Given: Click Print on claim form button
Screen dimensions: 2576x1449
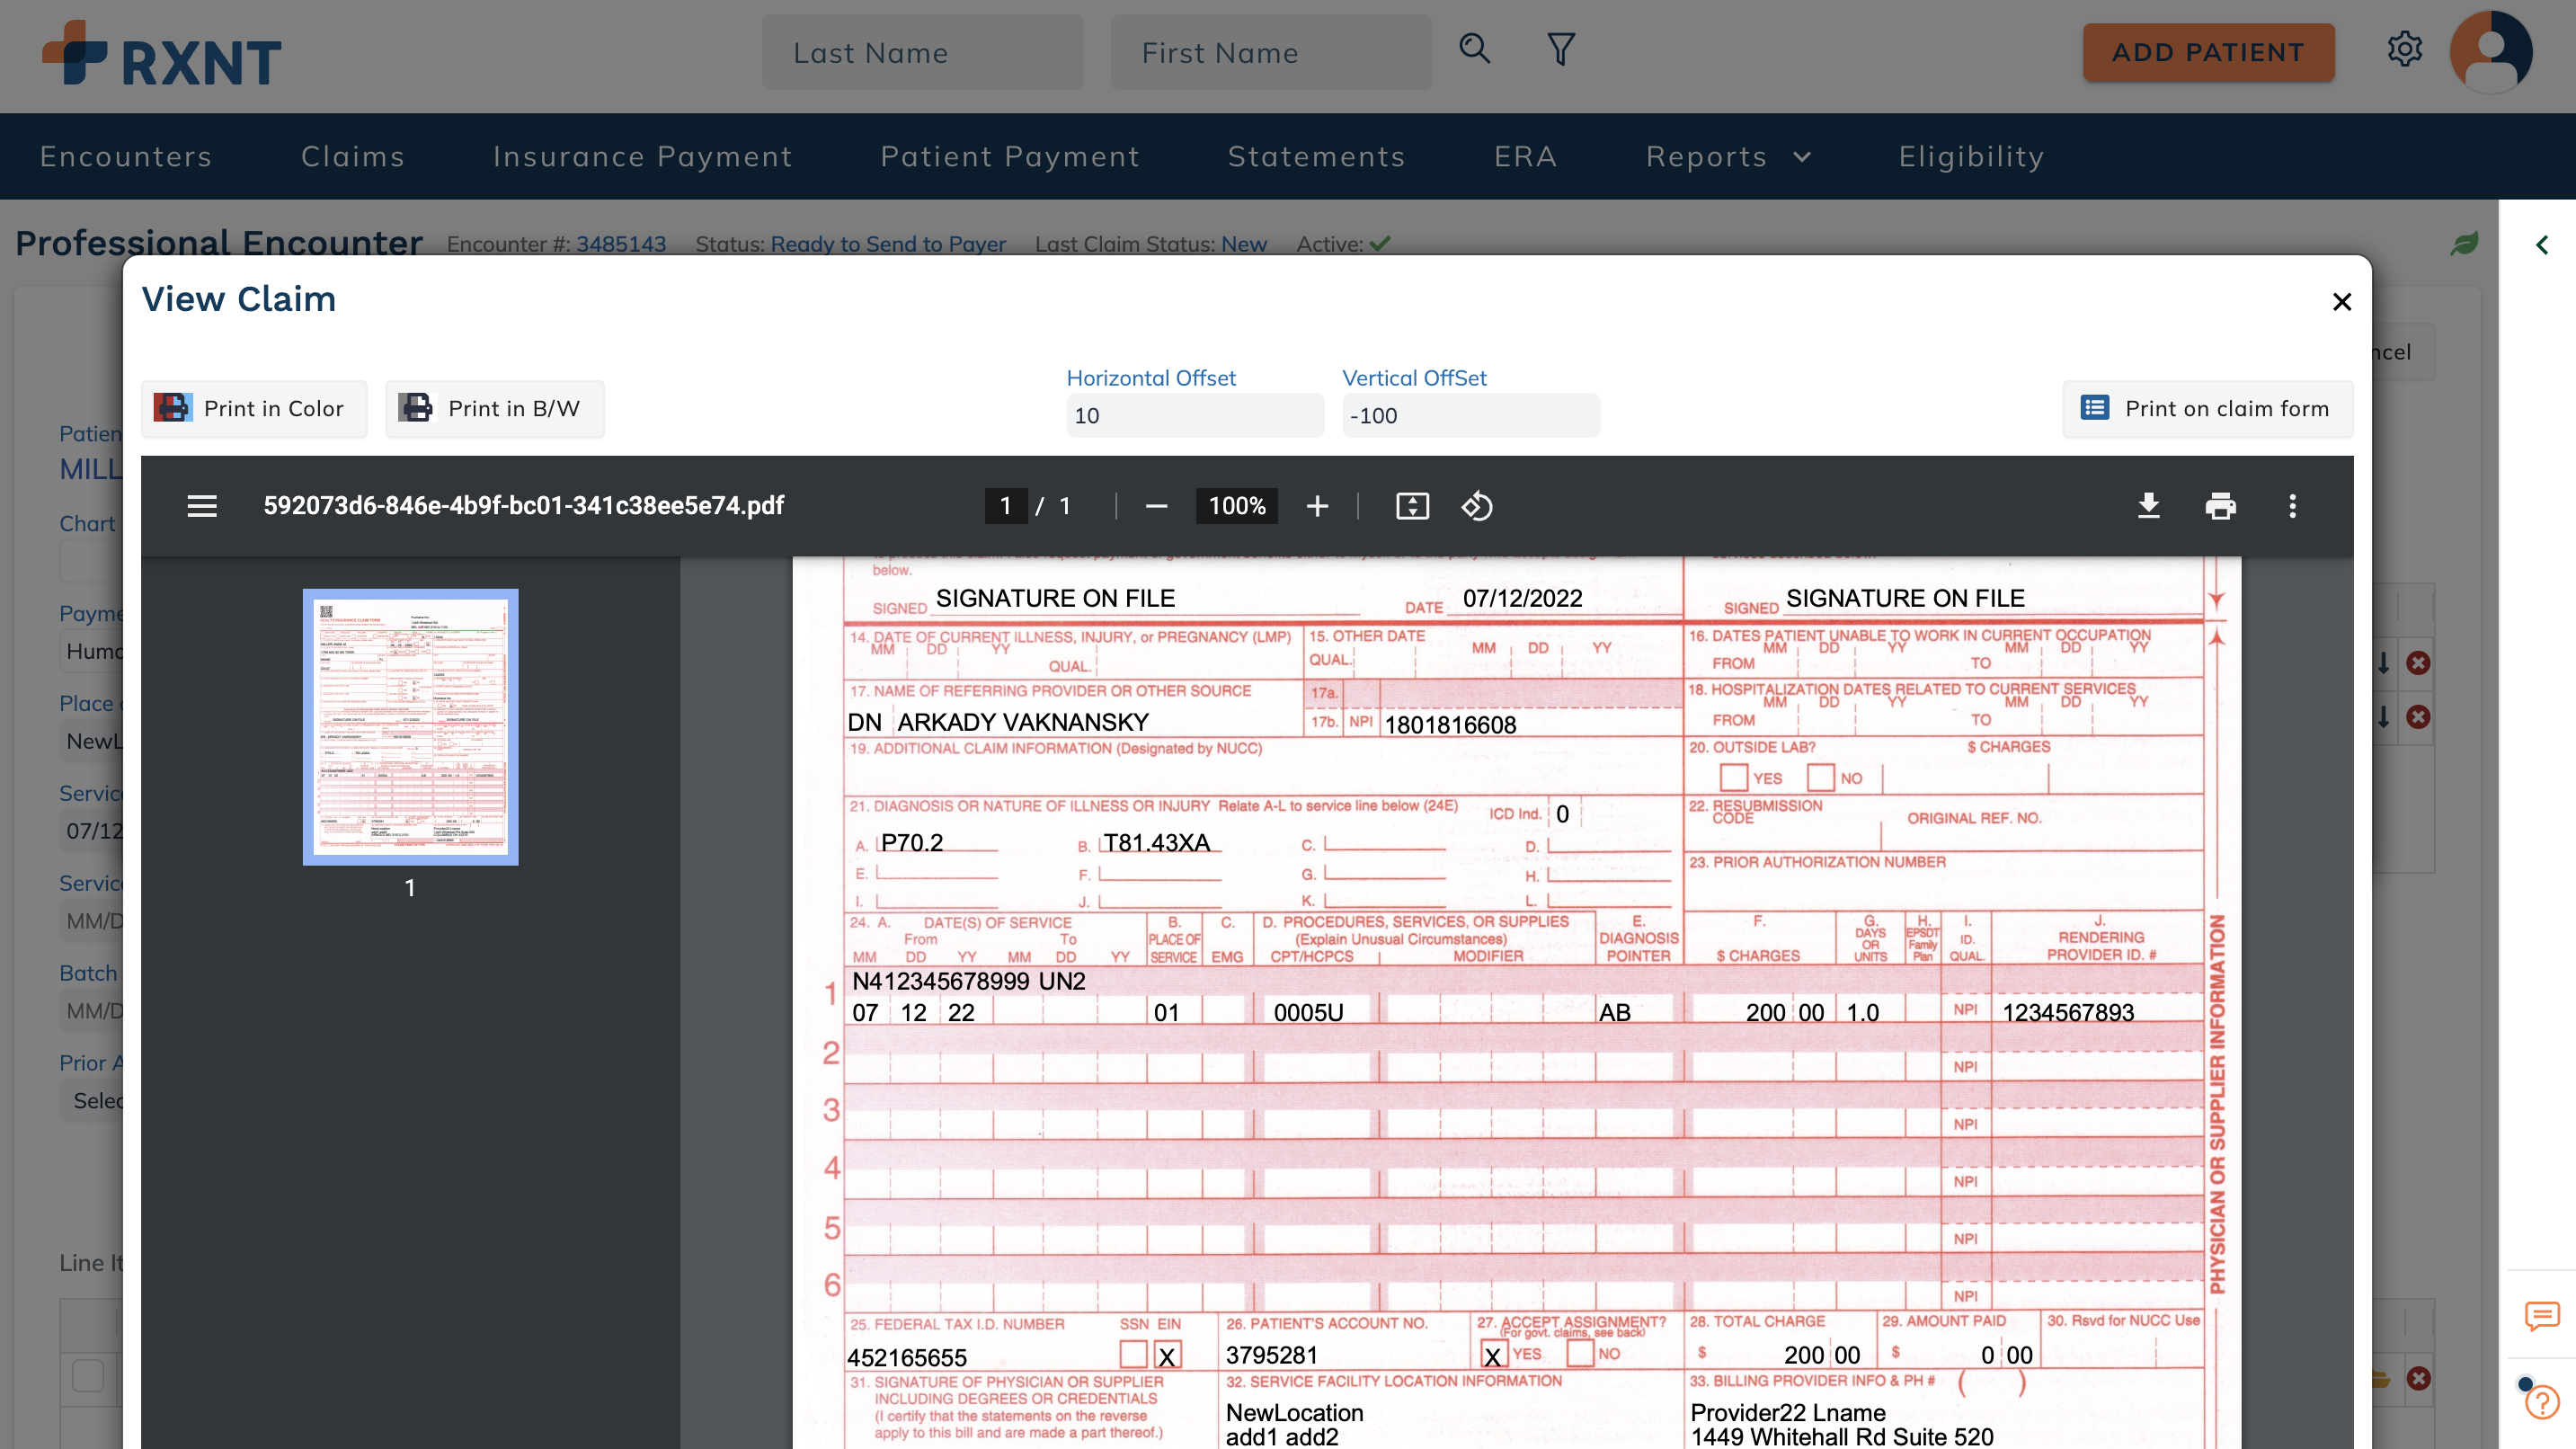Looking at the screenshot, I should 2207,408.
